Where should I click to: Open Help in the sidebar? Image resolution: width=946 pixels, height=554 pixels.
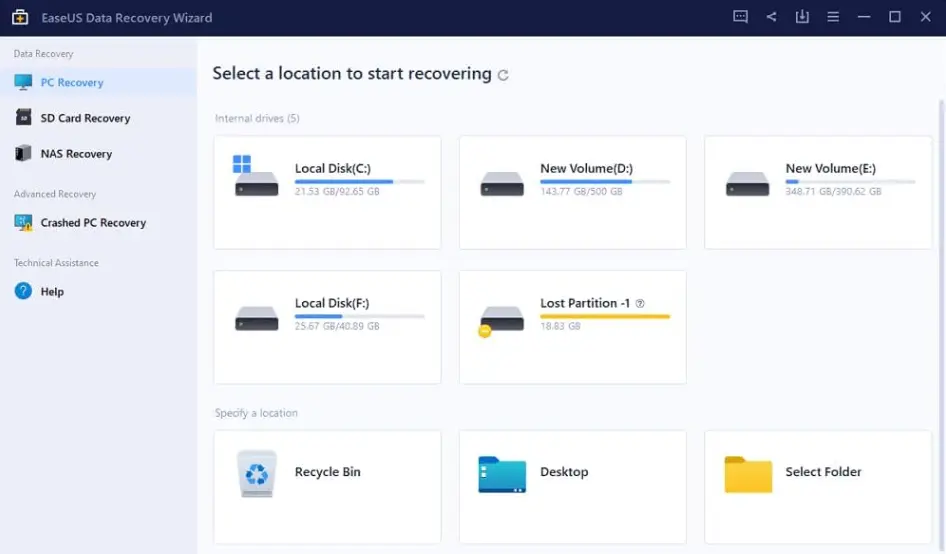(x=98, y=291)
